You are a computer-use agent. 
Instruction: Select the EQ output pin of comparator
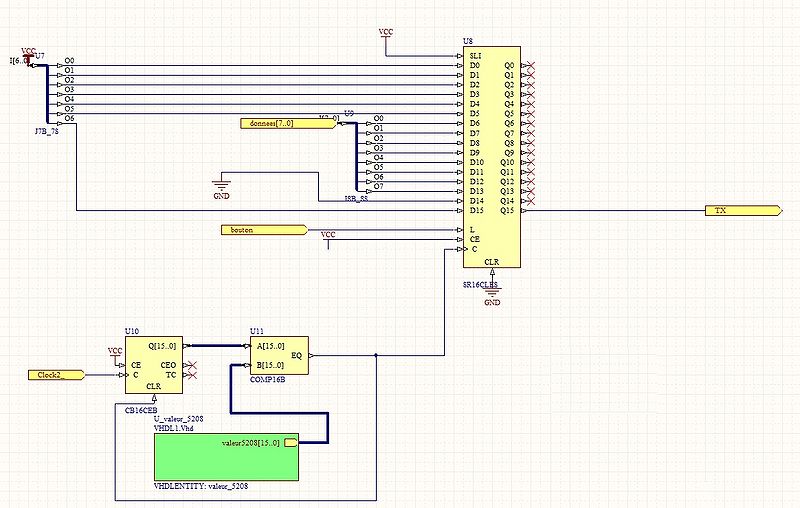click(297, 355)
